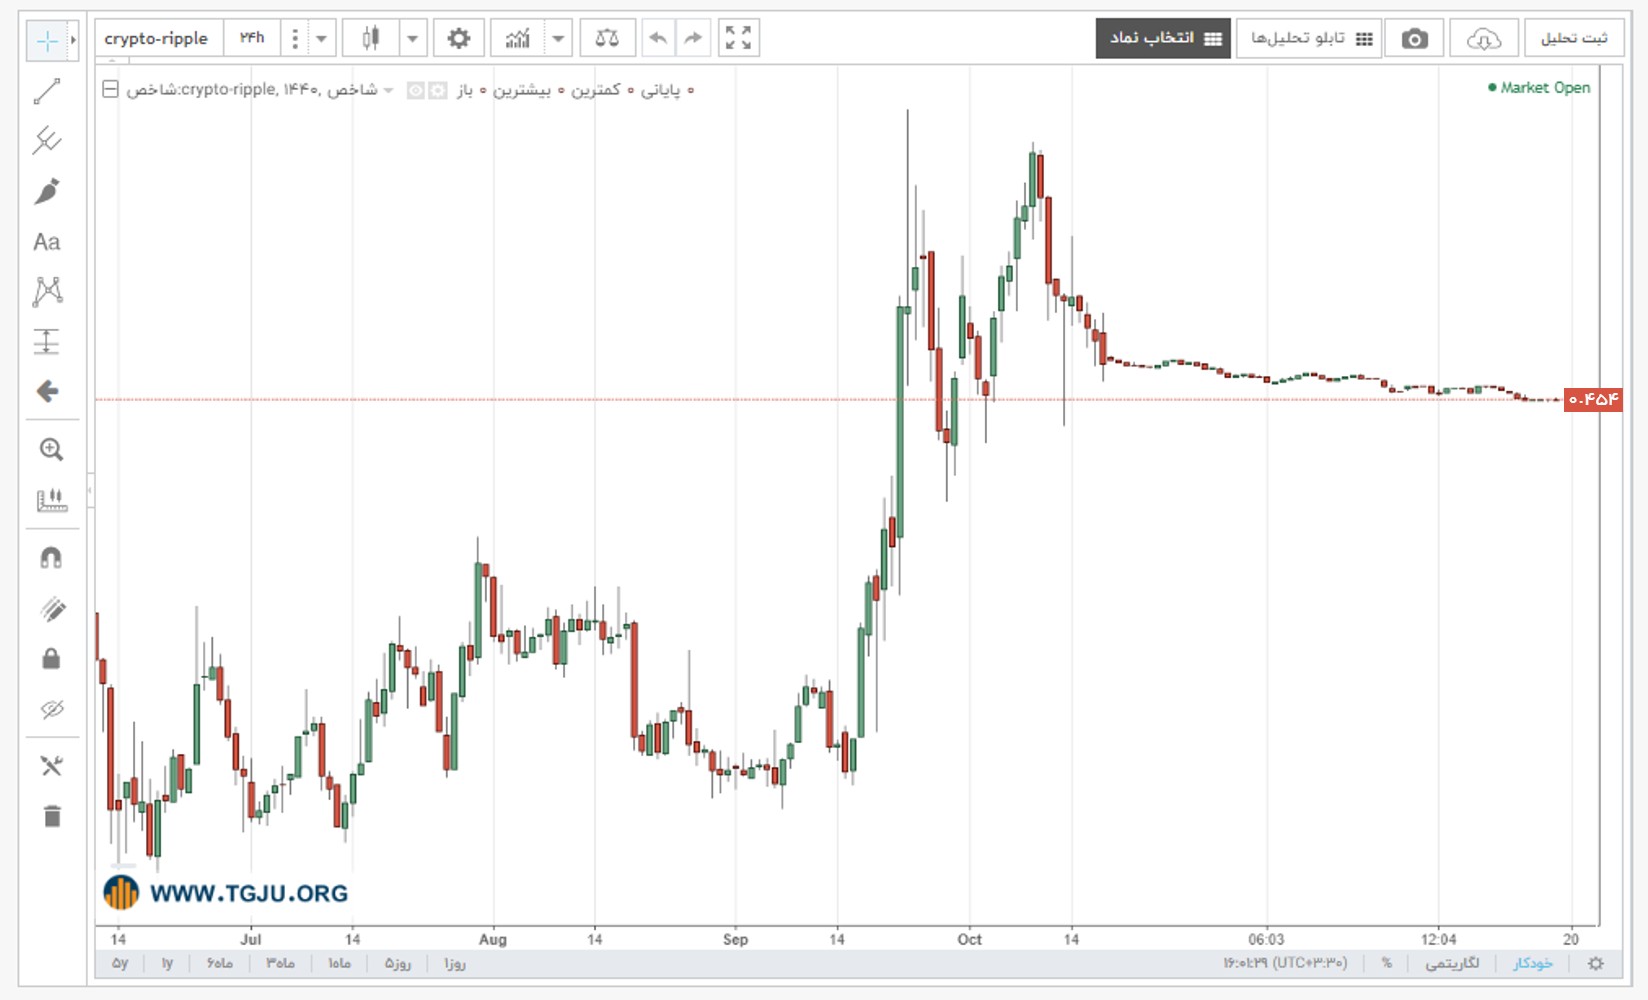Toggle the خودکار auto scale
This screenshot has width=1648, height=1000.
tap(1533, 963)
